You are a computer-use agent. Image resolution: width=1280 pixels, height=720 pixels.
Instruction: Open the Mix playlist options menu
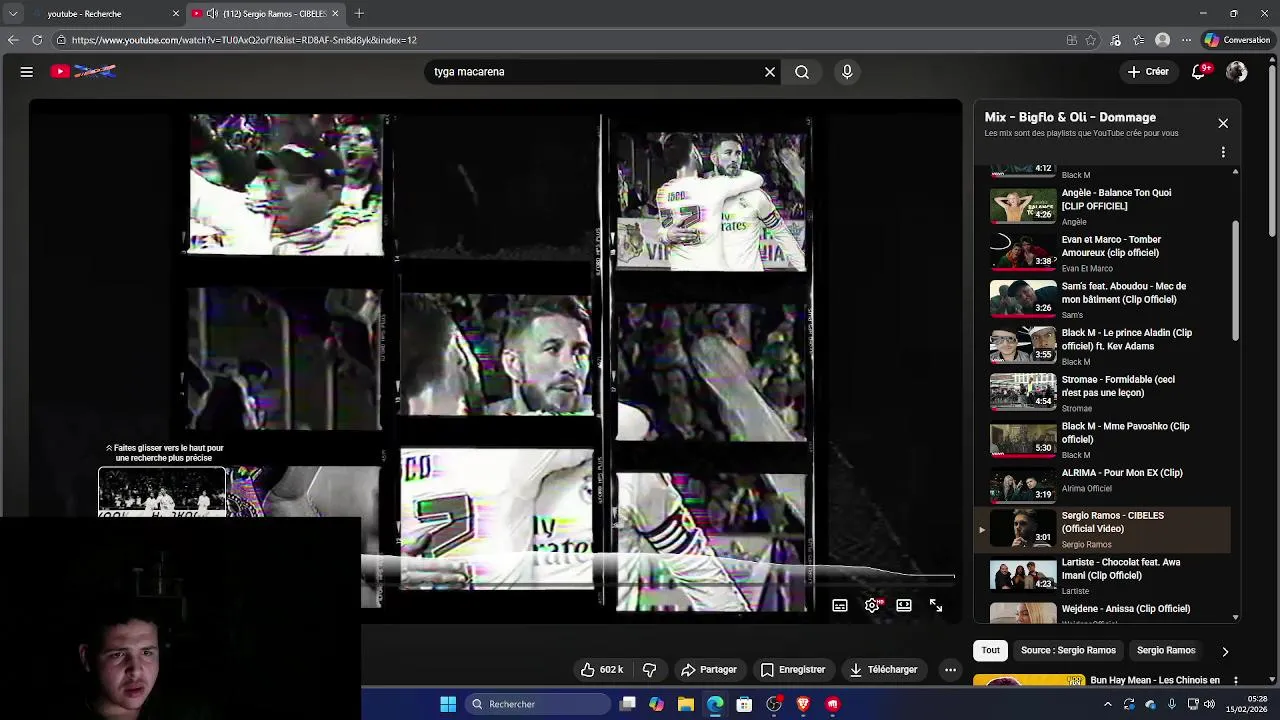(x=1223, y=152)
